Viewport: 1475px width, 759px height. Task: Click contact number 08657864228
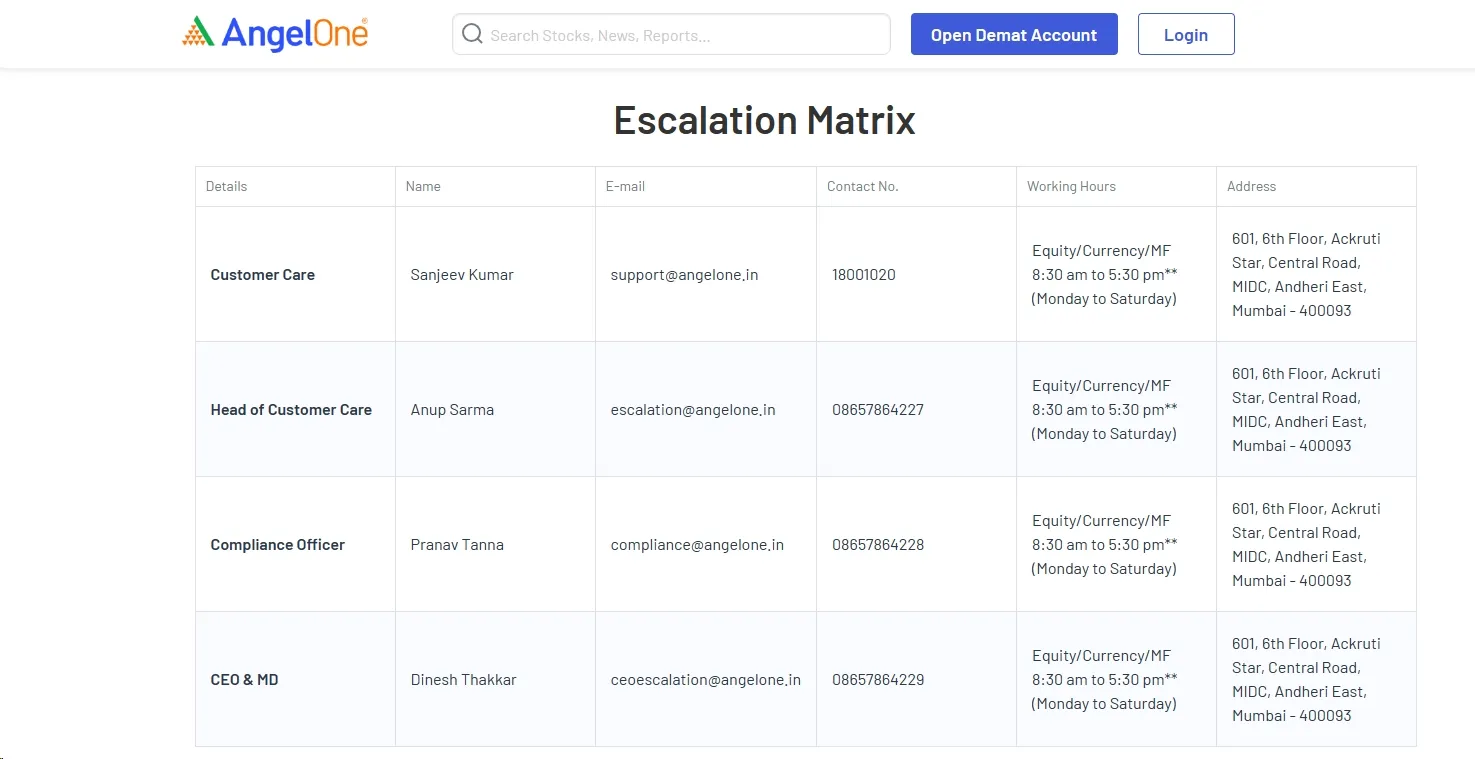(x=878, y=545)
